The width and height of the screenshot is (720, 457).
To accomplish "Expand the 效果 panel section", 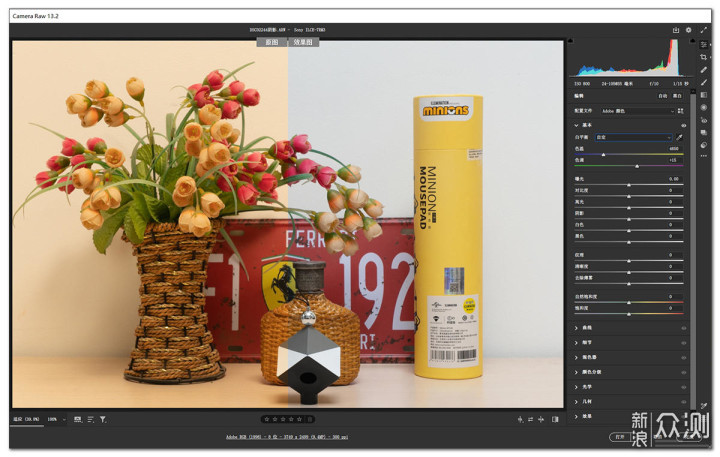I will 576,416.
